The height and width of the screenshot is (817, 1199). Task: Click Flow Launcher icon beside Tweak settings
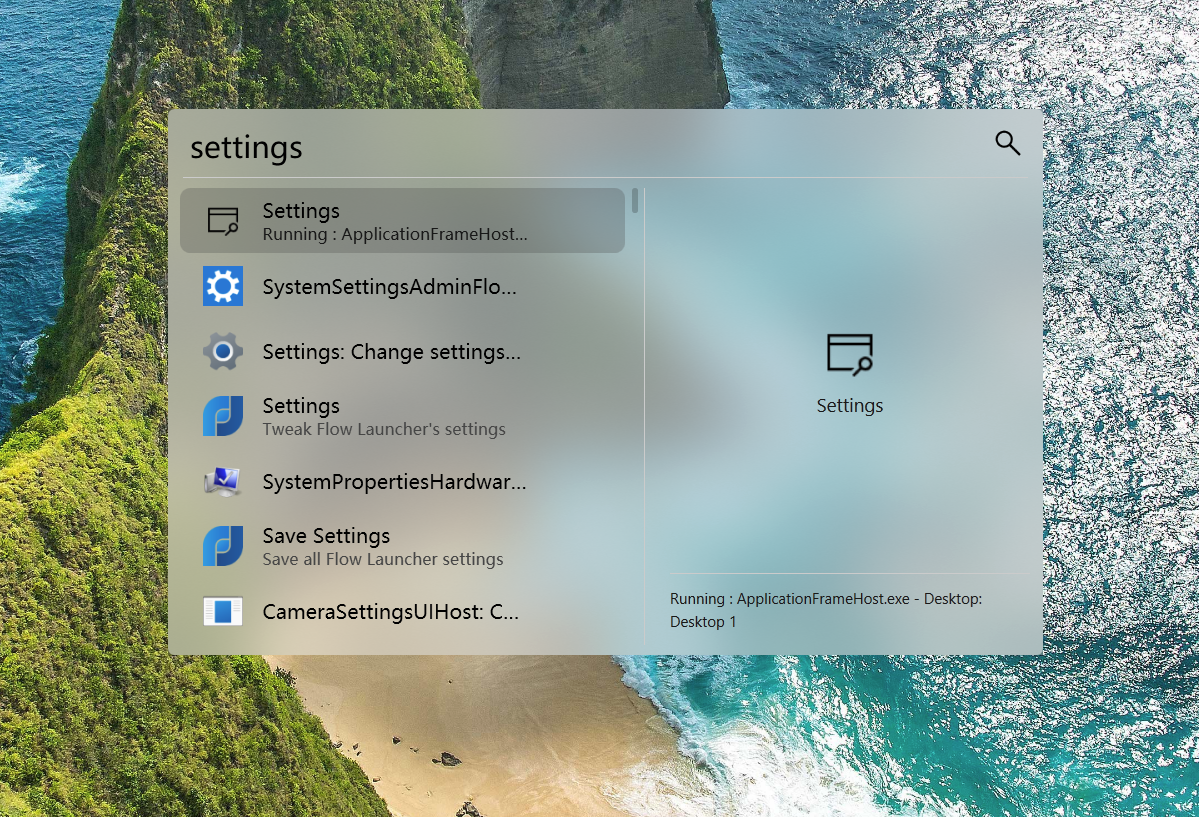[x=223, y=416]
